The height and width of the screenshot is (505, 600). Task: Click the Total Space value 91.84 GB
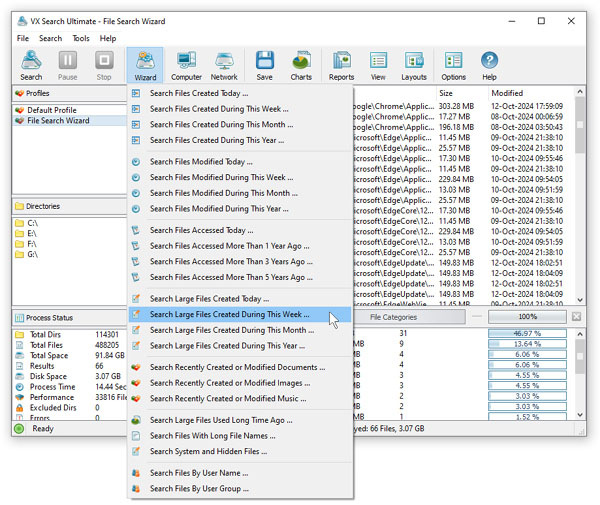(x=110, y=355)
